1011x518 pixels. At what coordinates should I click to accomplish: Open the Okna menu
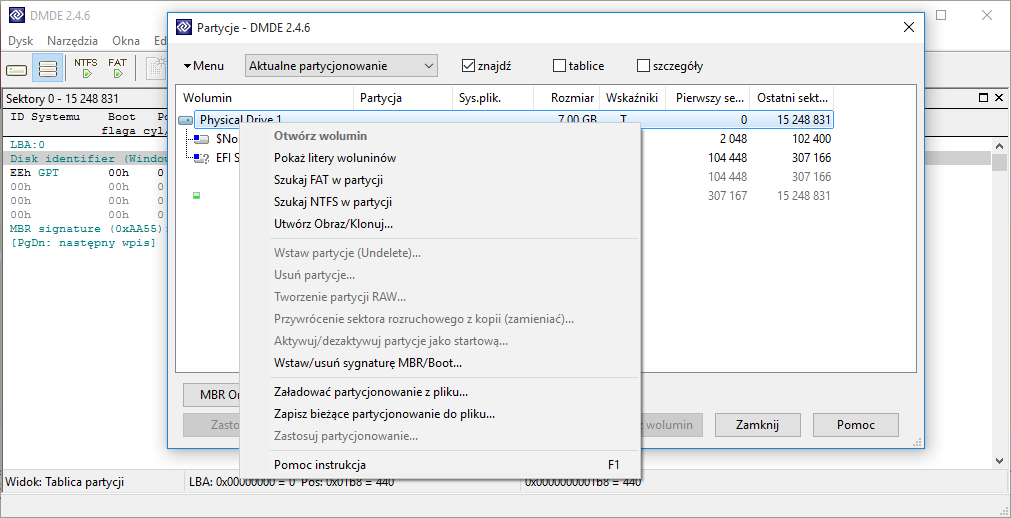pyautogui.click(x=126, y=41)
